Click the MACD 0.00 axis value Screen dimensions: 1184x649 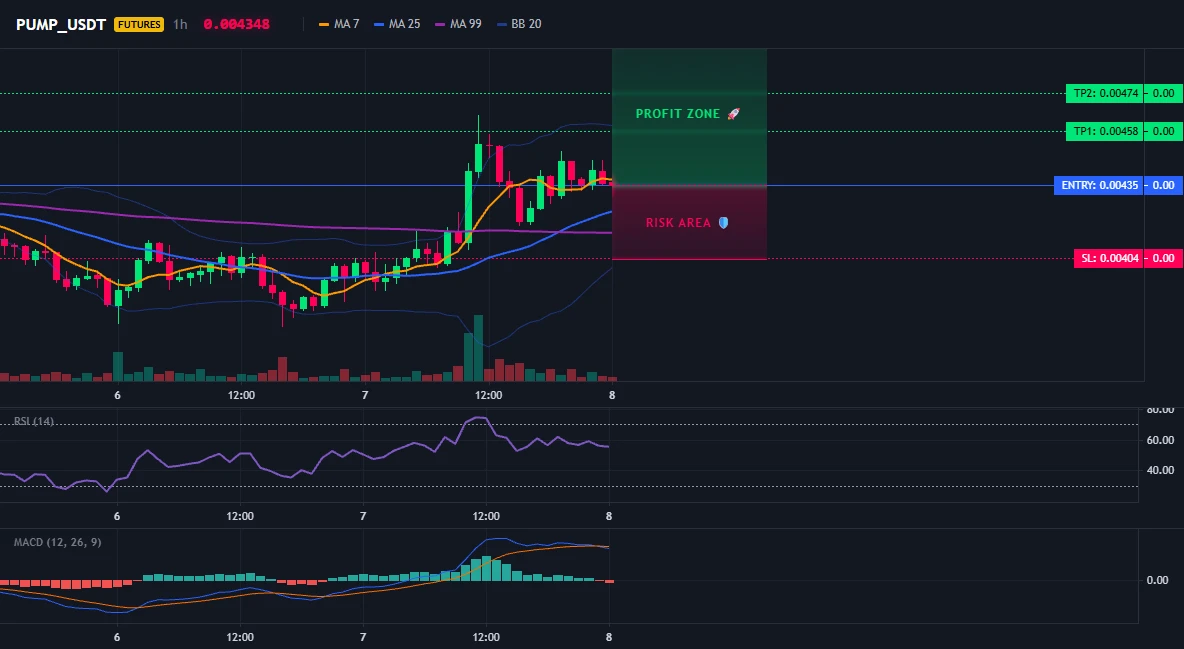[1158, 580]
